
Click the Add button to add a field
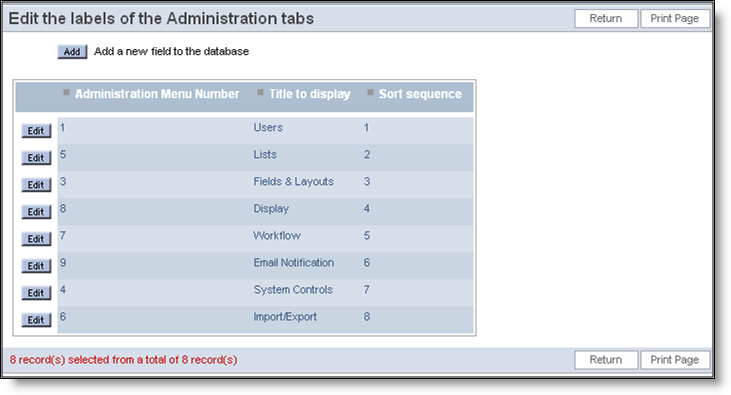point(72,52)
